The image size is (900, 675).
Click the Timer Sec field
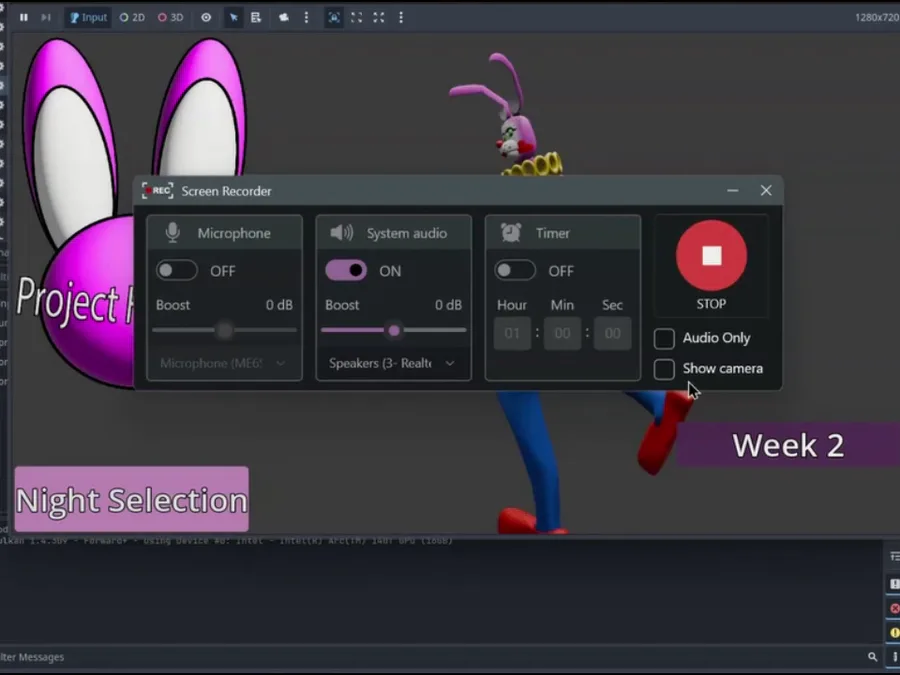[612, 333]
